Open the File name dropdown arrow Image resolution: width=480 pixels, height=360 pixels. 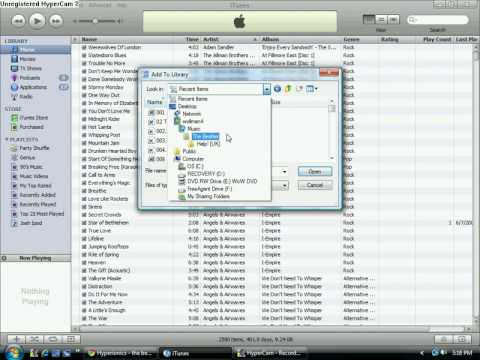[x=284, y=172]
